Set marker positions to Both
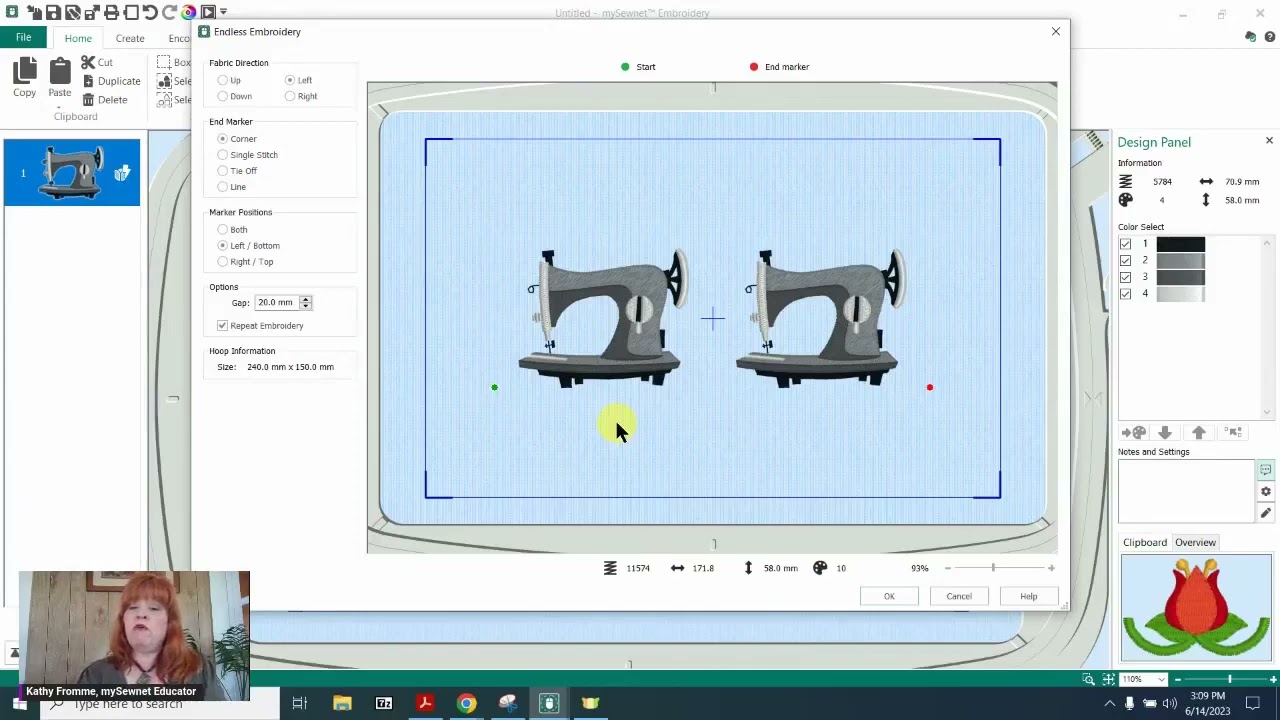This screenshot has height=720, width=1280. [223, 230]
